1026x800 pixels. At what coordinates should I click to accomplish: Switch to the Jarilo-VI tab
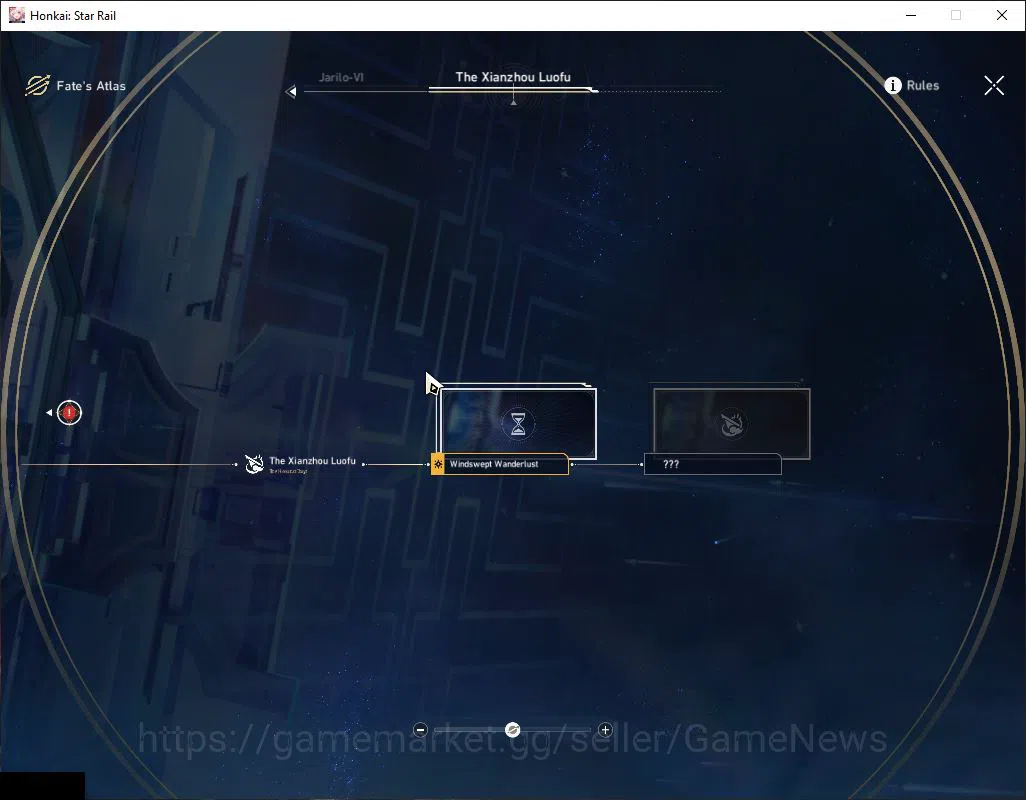click(x=341, y=77)
